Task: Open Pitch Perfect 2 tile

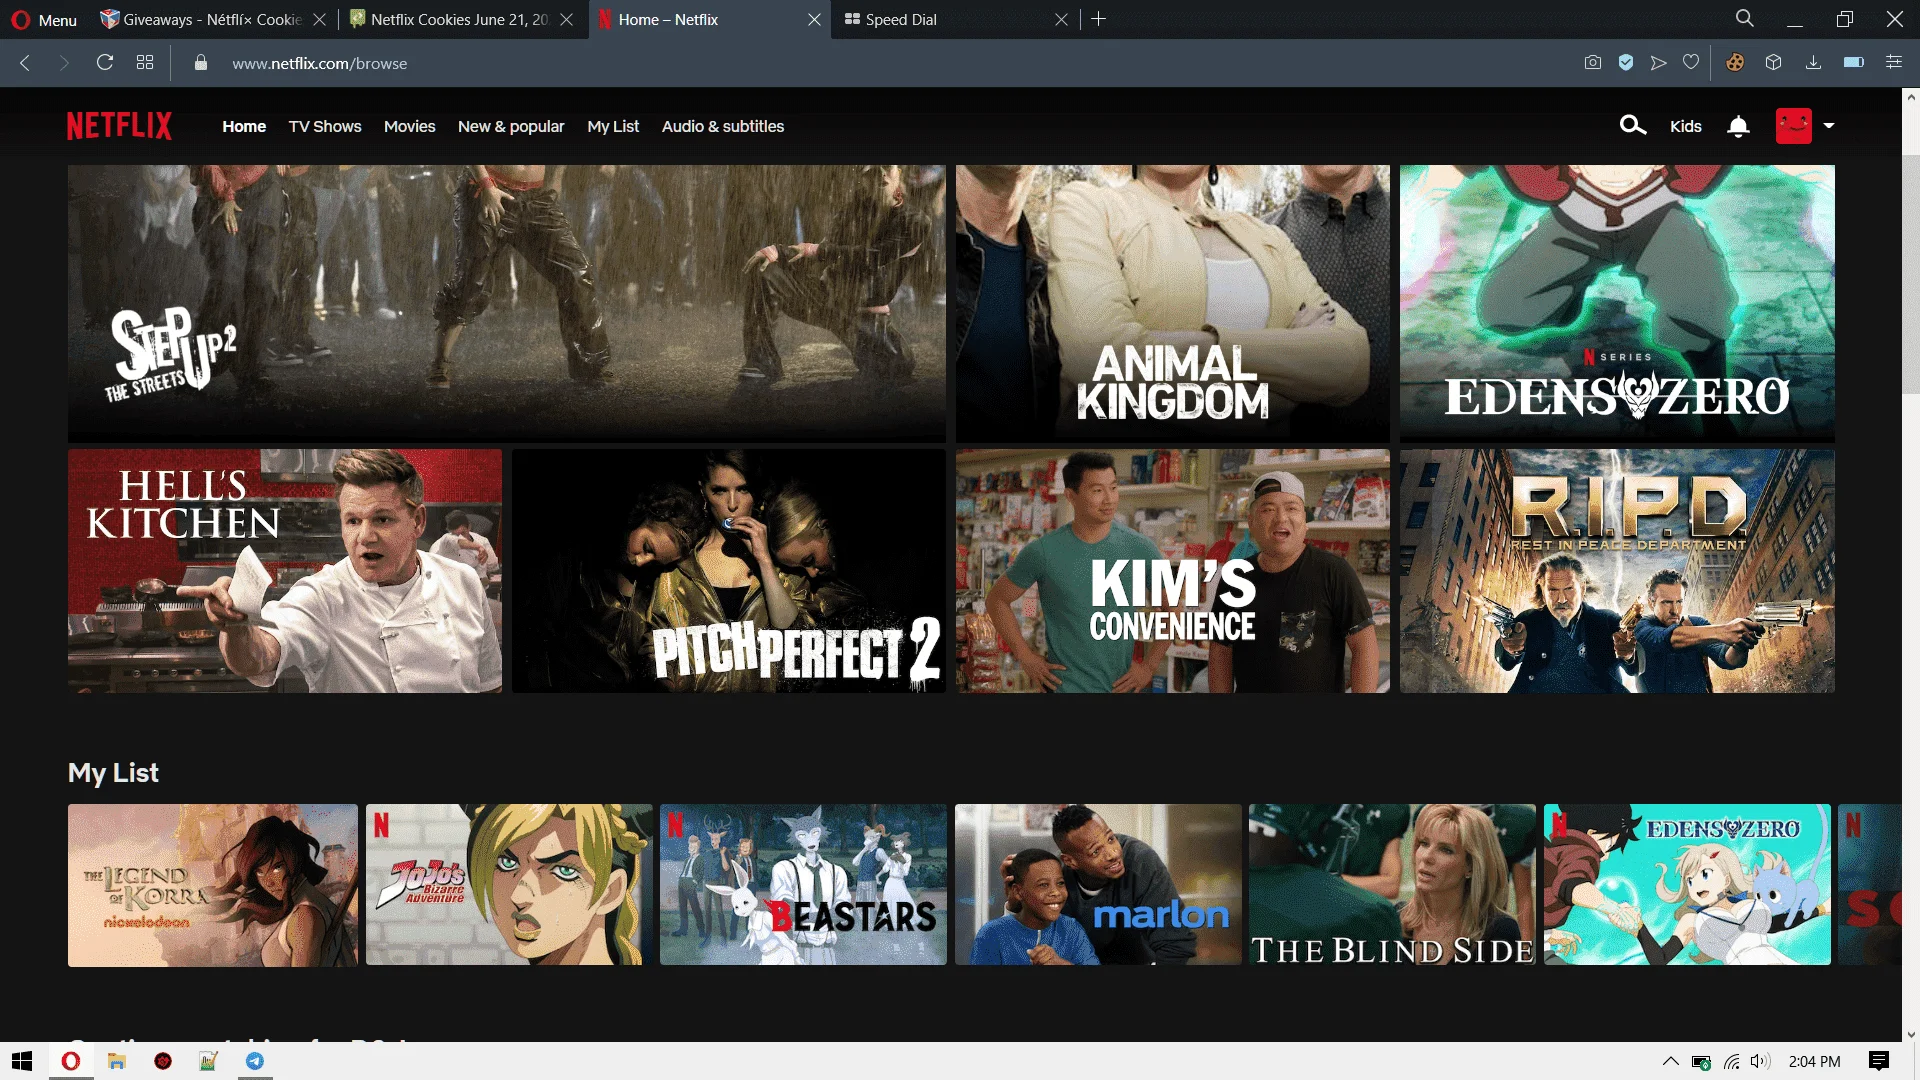Action: 729,570
